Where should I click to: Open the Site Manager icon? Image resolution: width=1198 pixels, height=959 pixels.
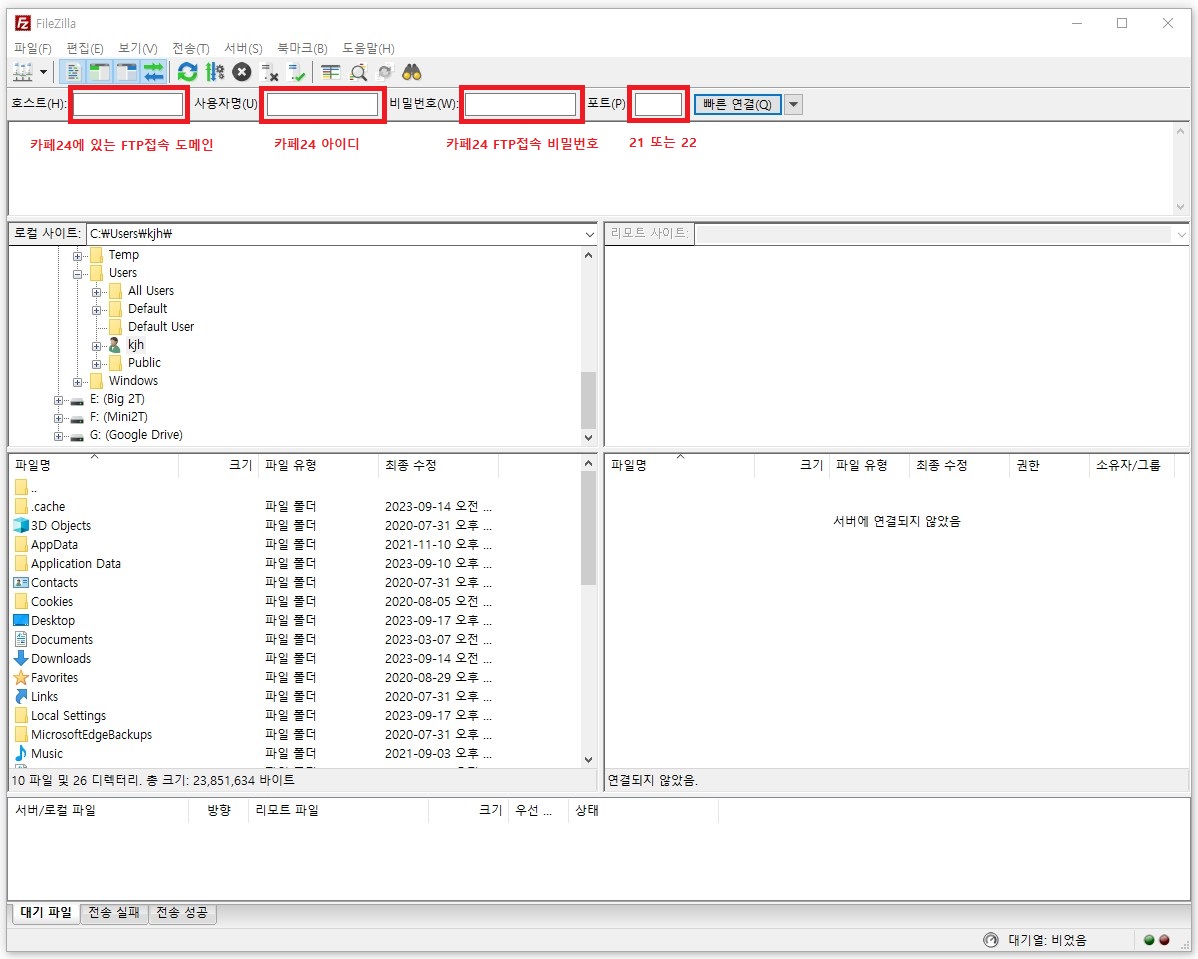click(23, 73)
